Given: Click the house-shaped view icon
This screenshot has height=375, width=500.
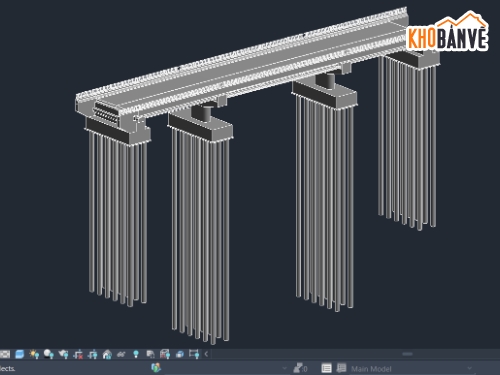Looking at the screenshot, I should coord(107,354).
